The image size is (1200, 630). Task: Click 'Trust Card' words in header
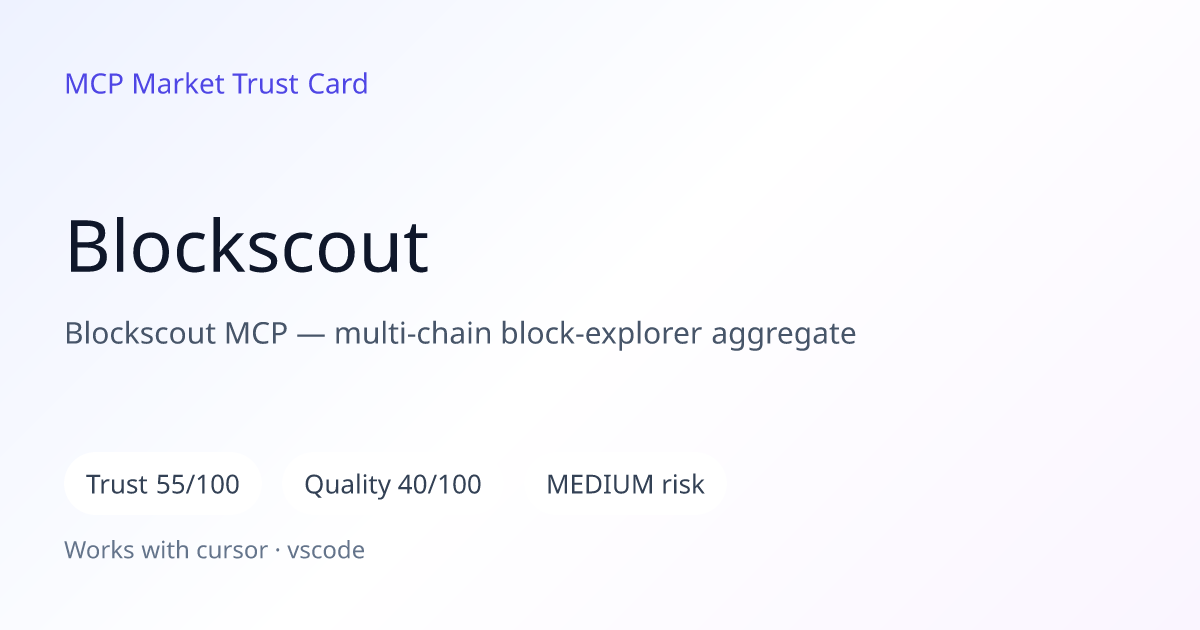pos(300,84)
